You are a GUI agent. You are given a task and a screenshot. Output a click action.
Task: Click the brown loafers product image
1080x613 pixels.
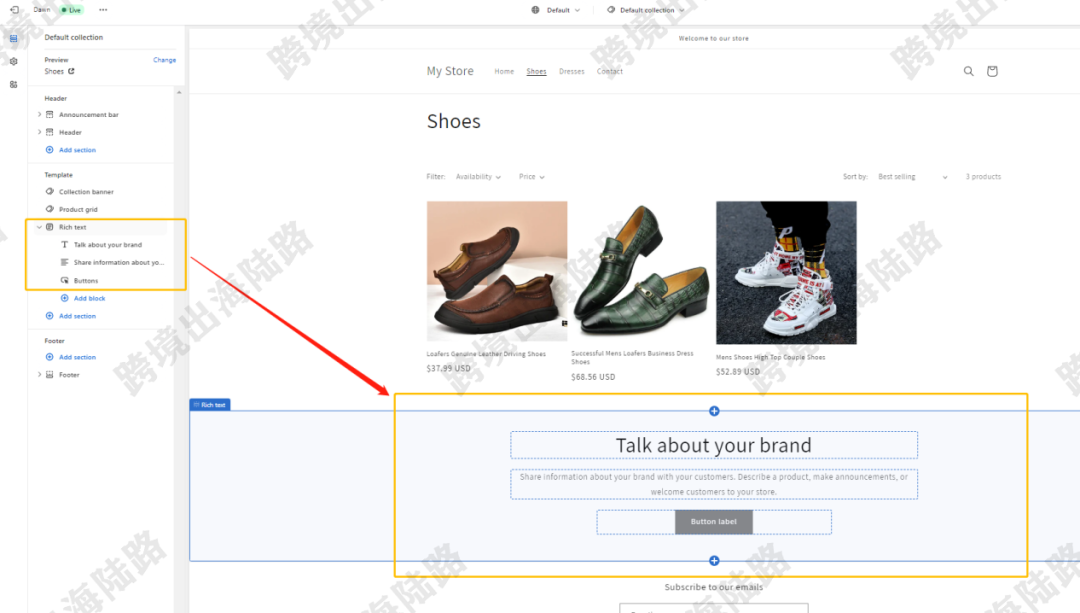pos(497,271)
